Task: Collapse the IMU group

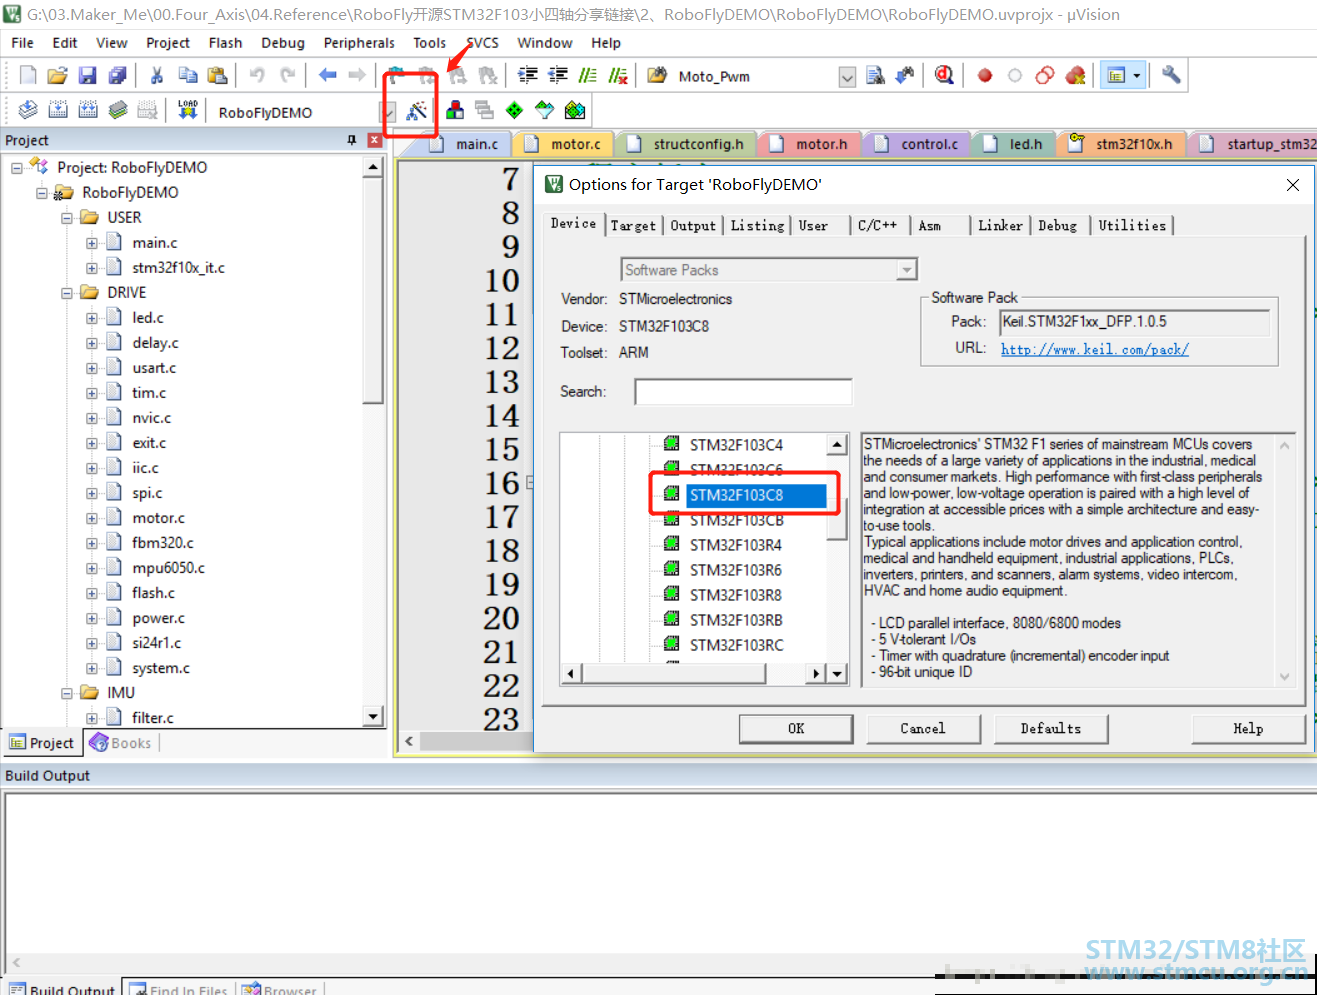Action: click(67, 693)
